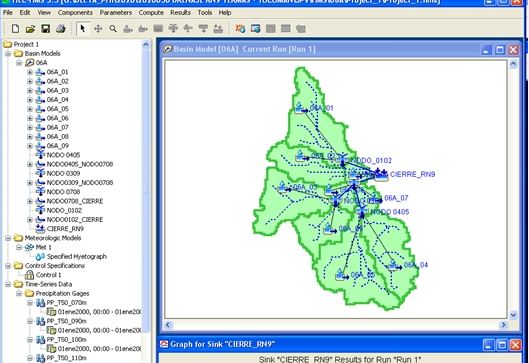This screenshot has height=363, width=529.
Task: Maximize the Basin Model [06A] window
Action: click(500, 50)
